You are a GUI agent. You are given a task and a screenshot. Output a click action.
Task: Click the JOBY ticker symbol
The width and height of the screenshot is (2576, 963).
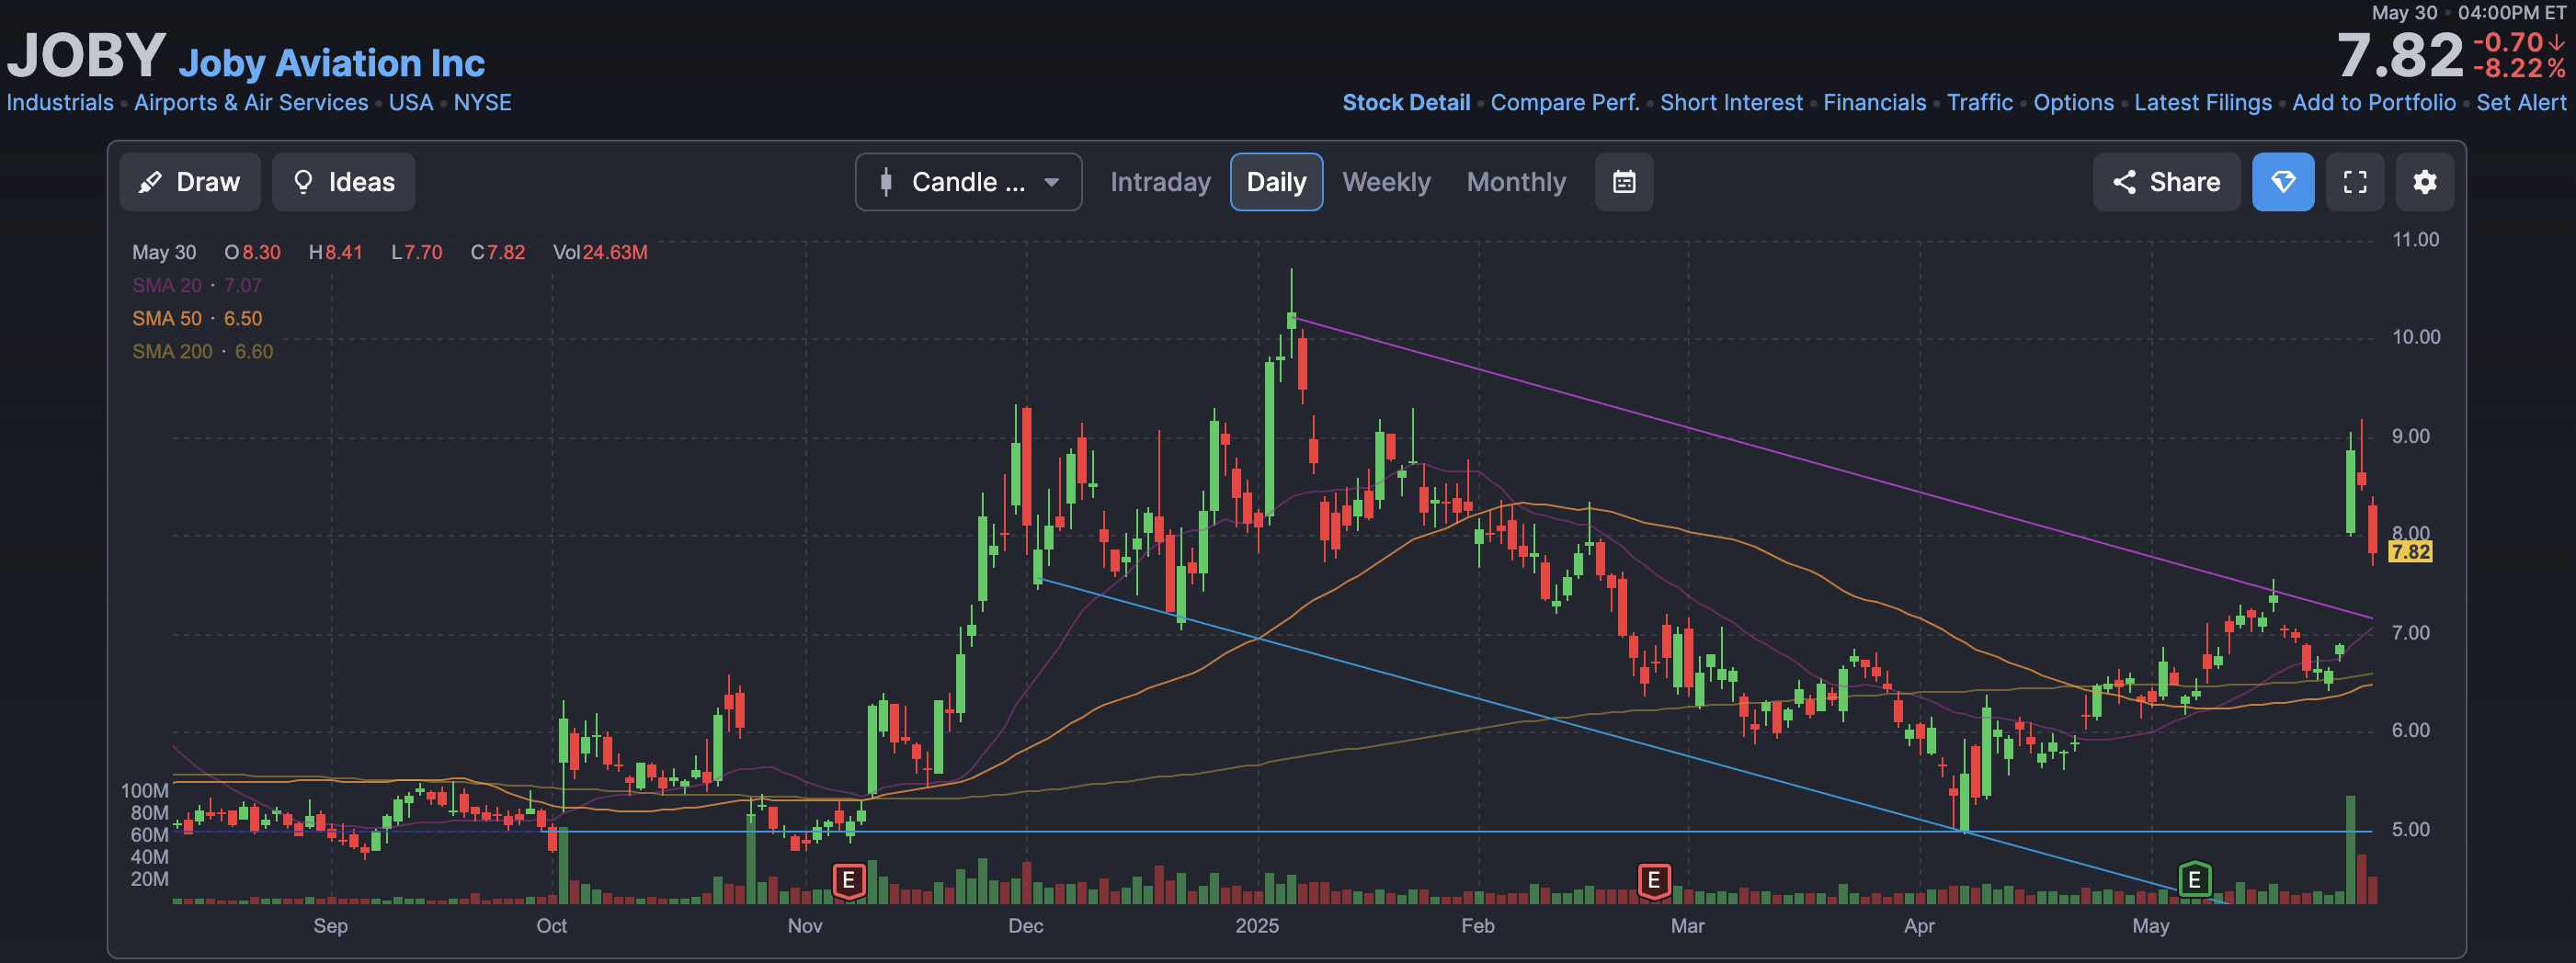click(86, 55)
